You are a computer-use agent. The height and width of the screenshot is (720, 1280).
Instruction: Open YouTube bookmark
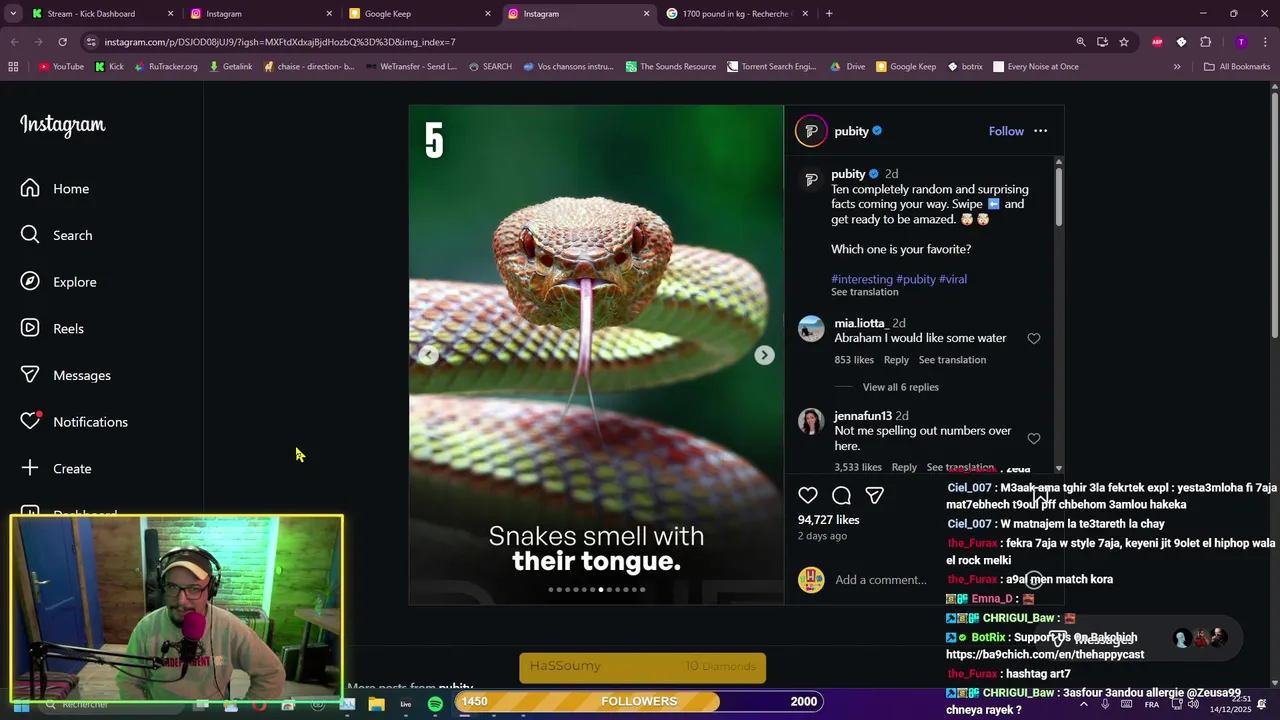tap(62, 67)
